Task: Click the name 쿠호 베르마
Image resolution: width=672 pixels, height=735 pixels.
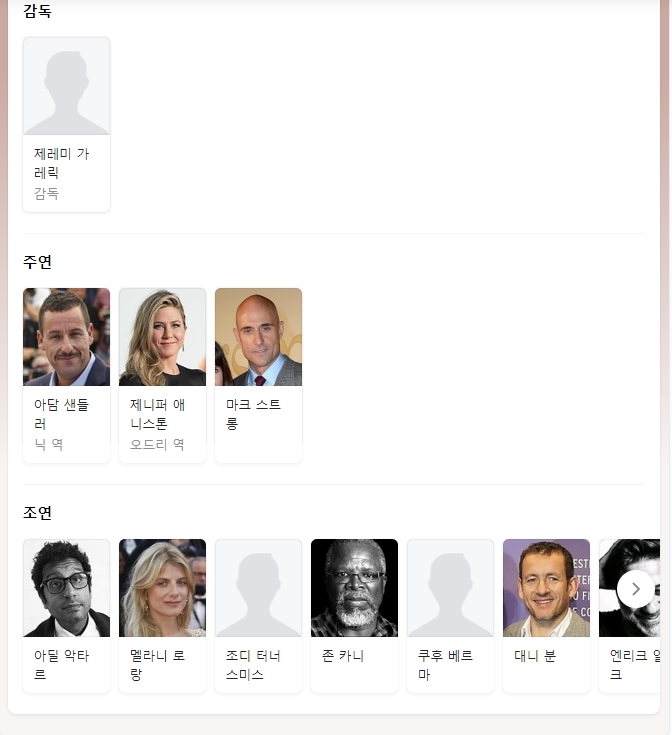Action: pyautogui.click(x=445, y=665)
